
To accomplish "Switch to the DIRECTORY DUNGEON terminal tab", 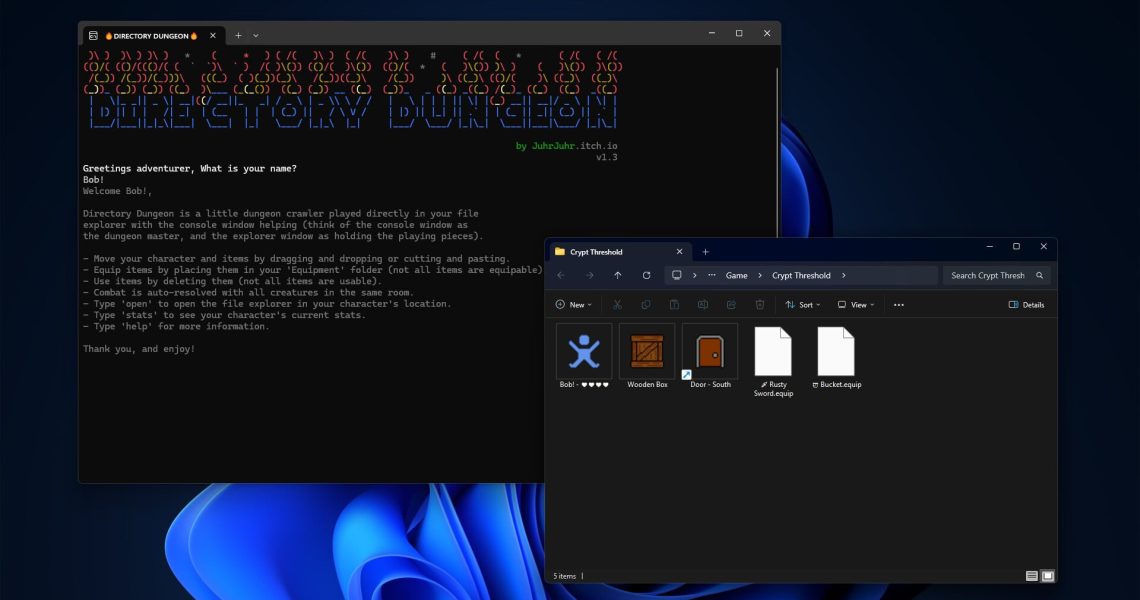I will [x=150, y=35].
